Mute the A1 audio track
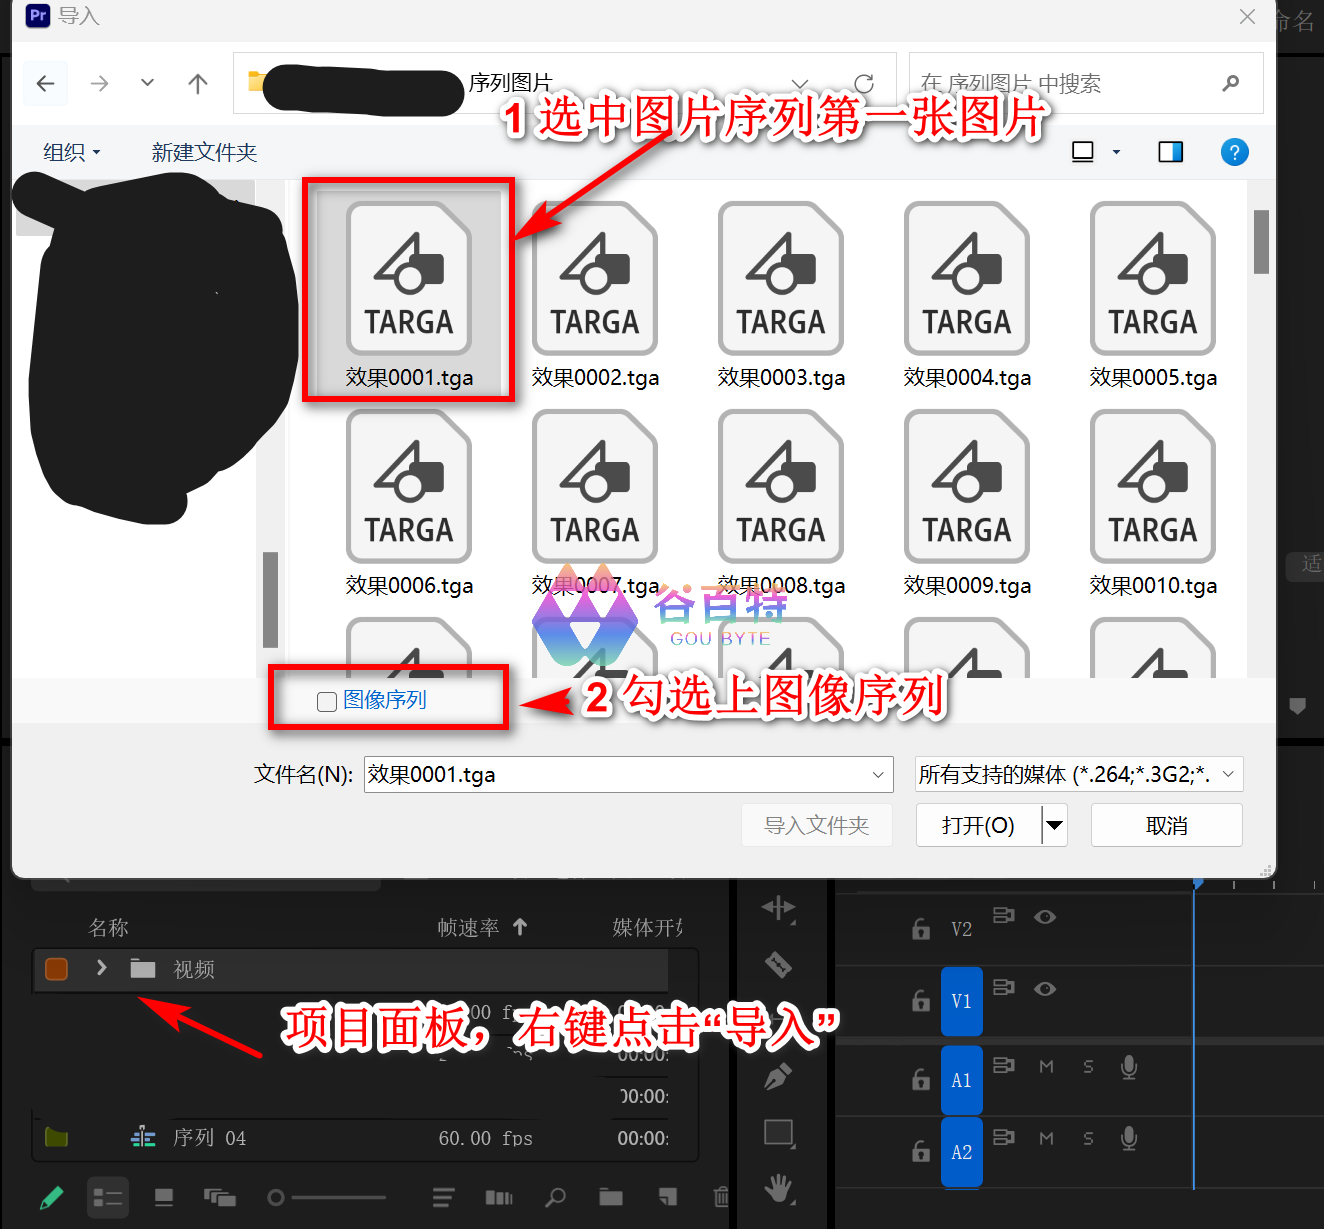The image size is (1324, 1229). [x=1046, y=1067]
